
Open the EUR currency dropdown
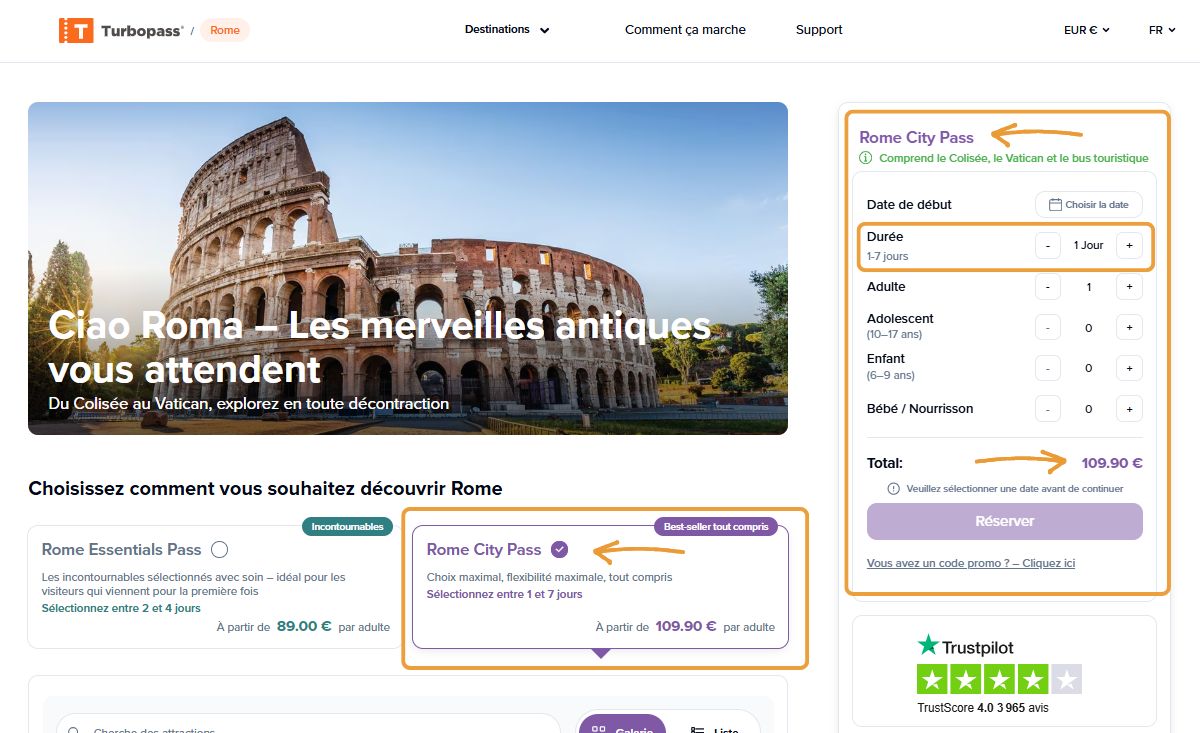(x=1087, y=30)
